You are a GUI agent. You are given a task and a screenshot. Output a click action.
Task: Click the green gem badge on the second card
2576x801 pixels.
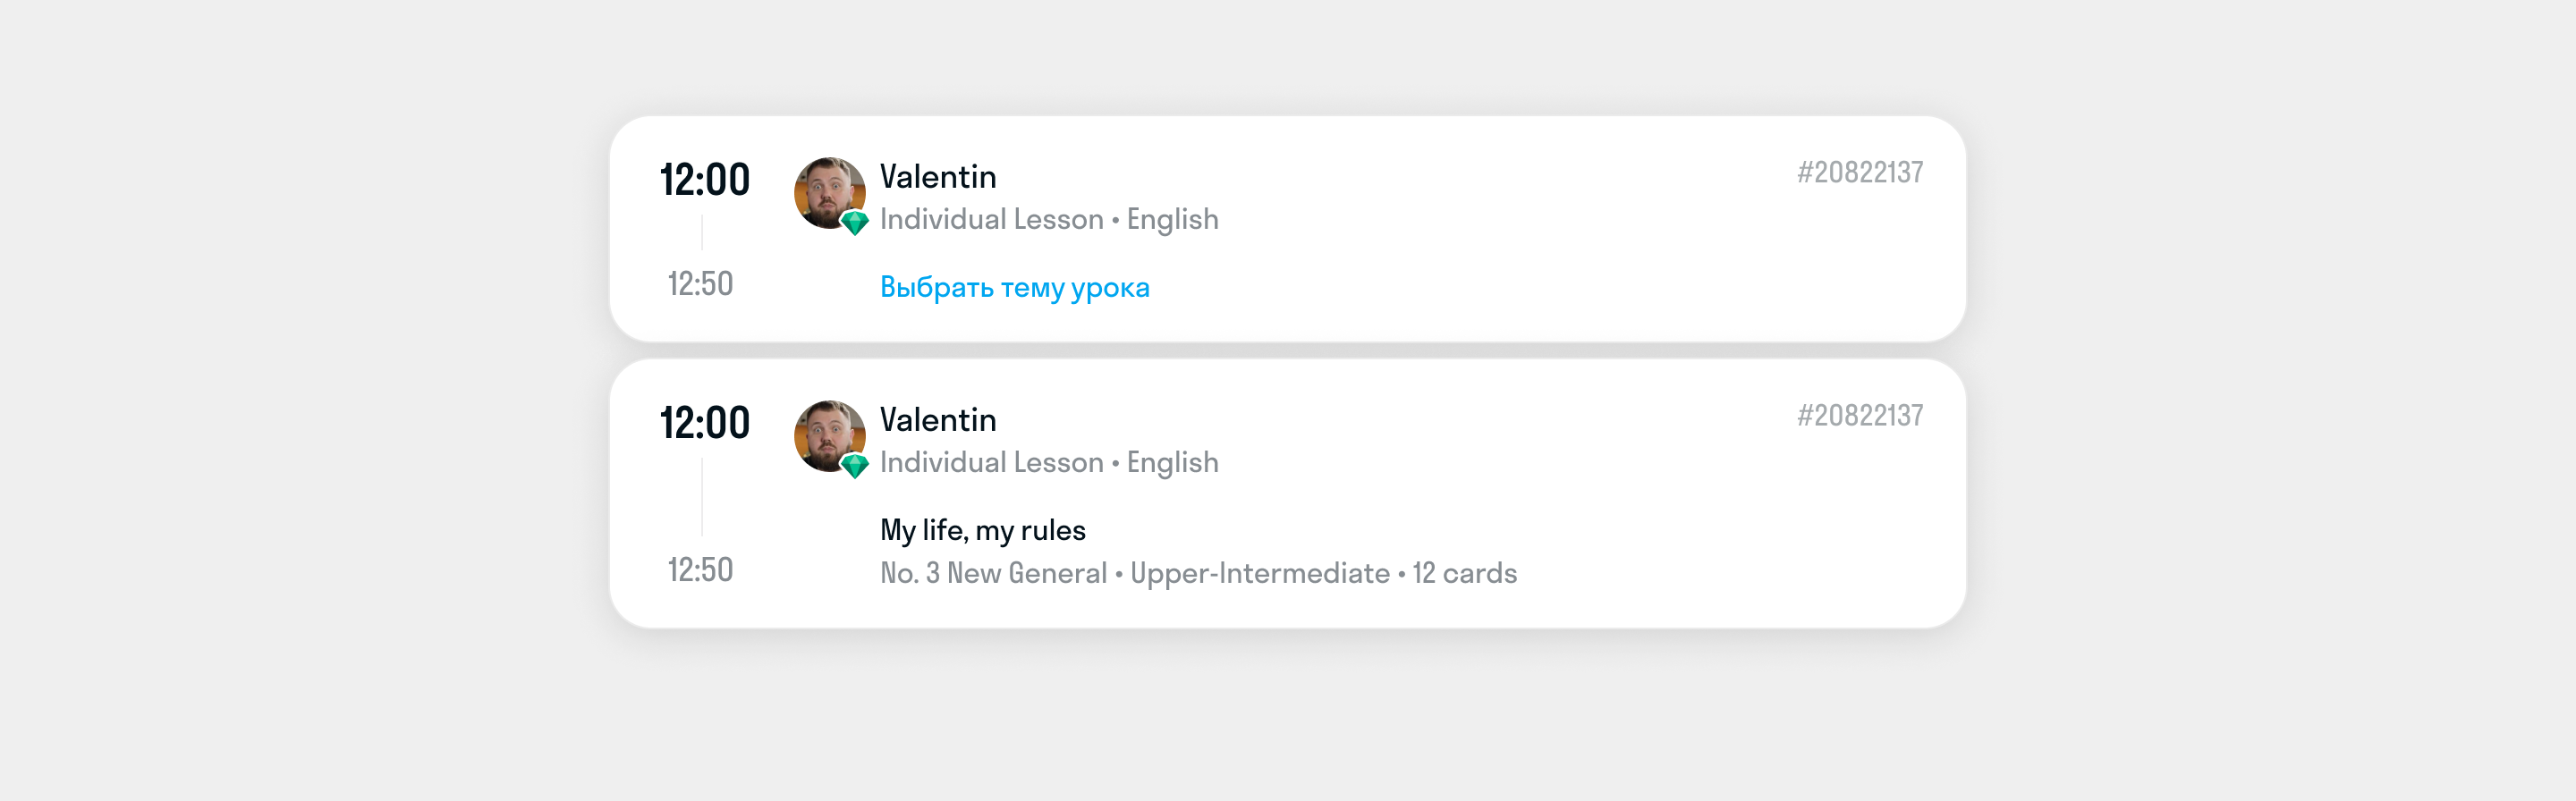tap(855, 468)
